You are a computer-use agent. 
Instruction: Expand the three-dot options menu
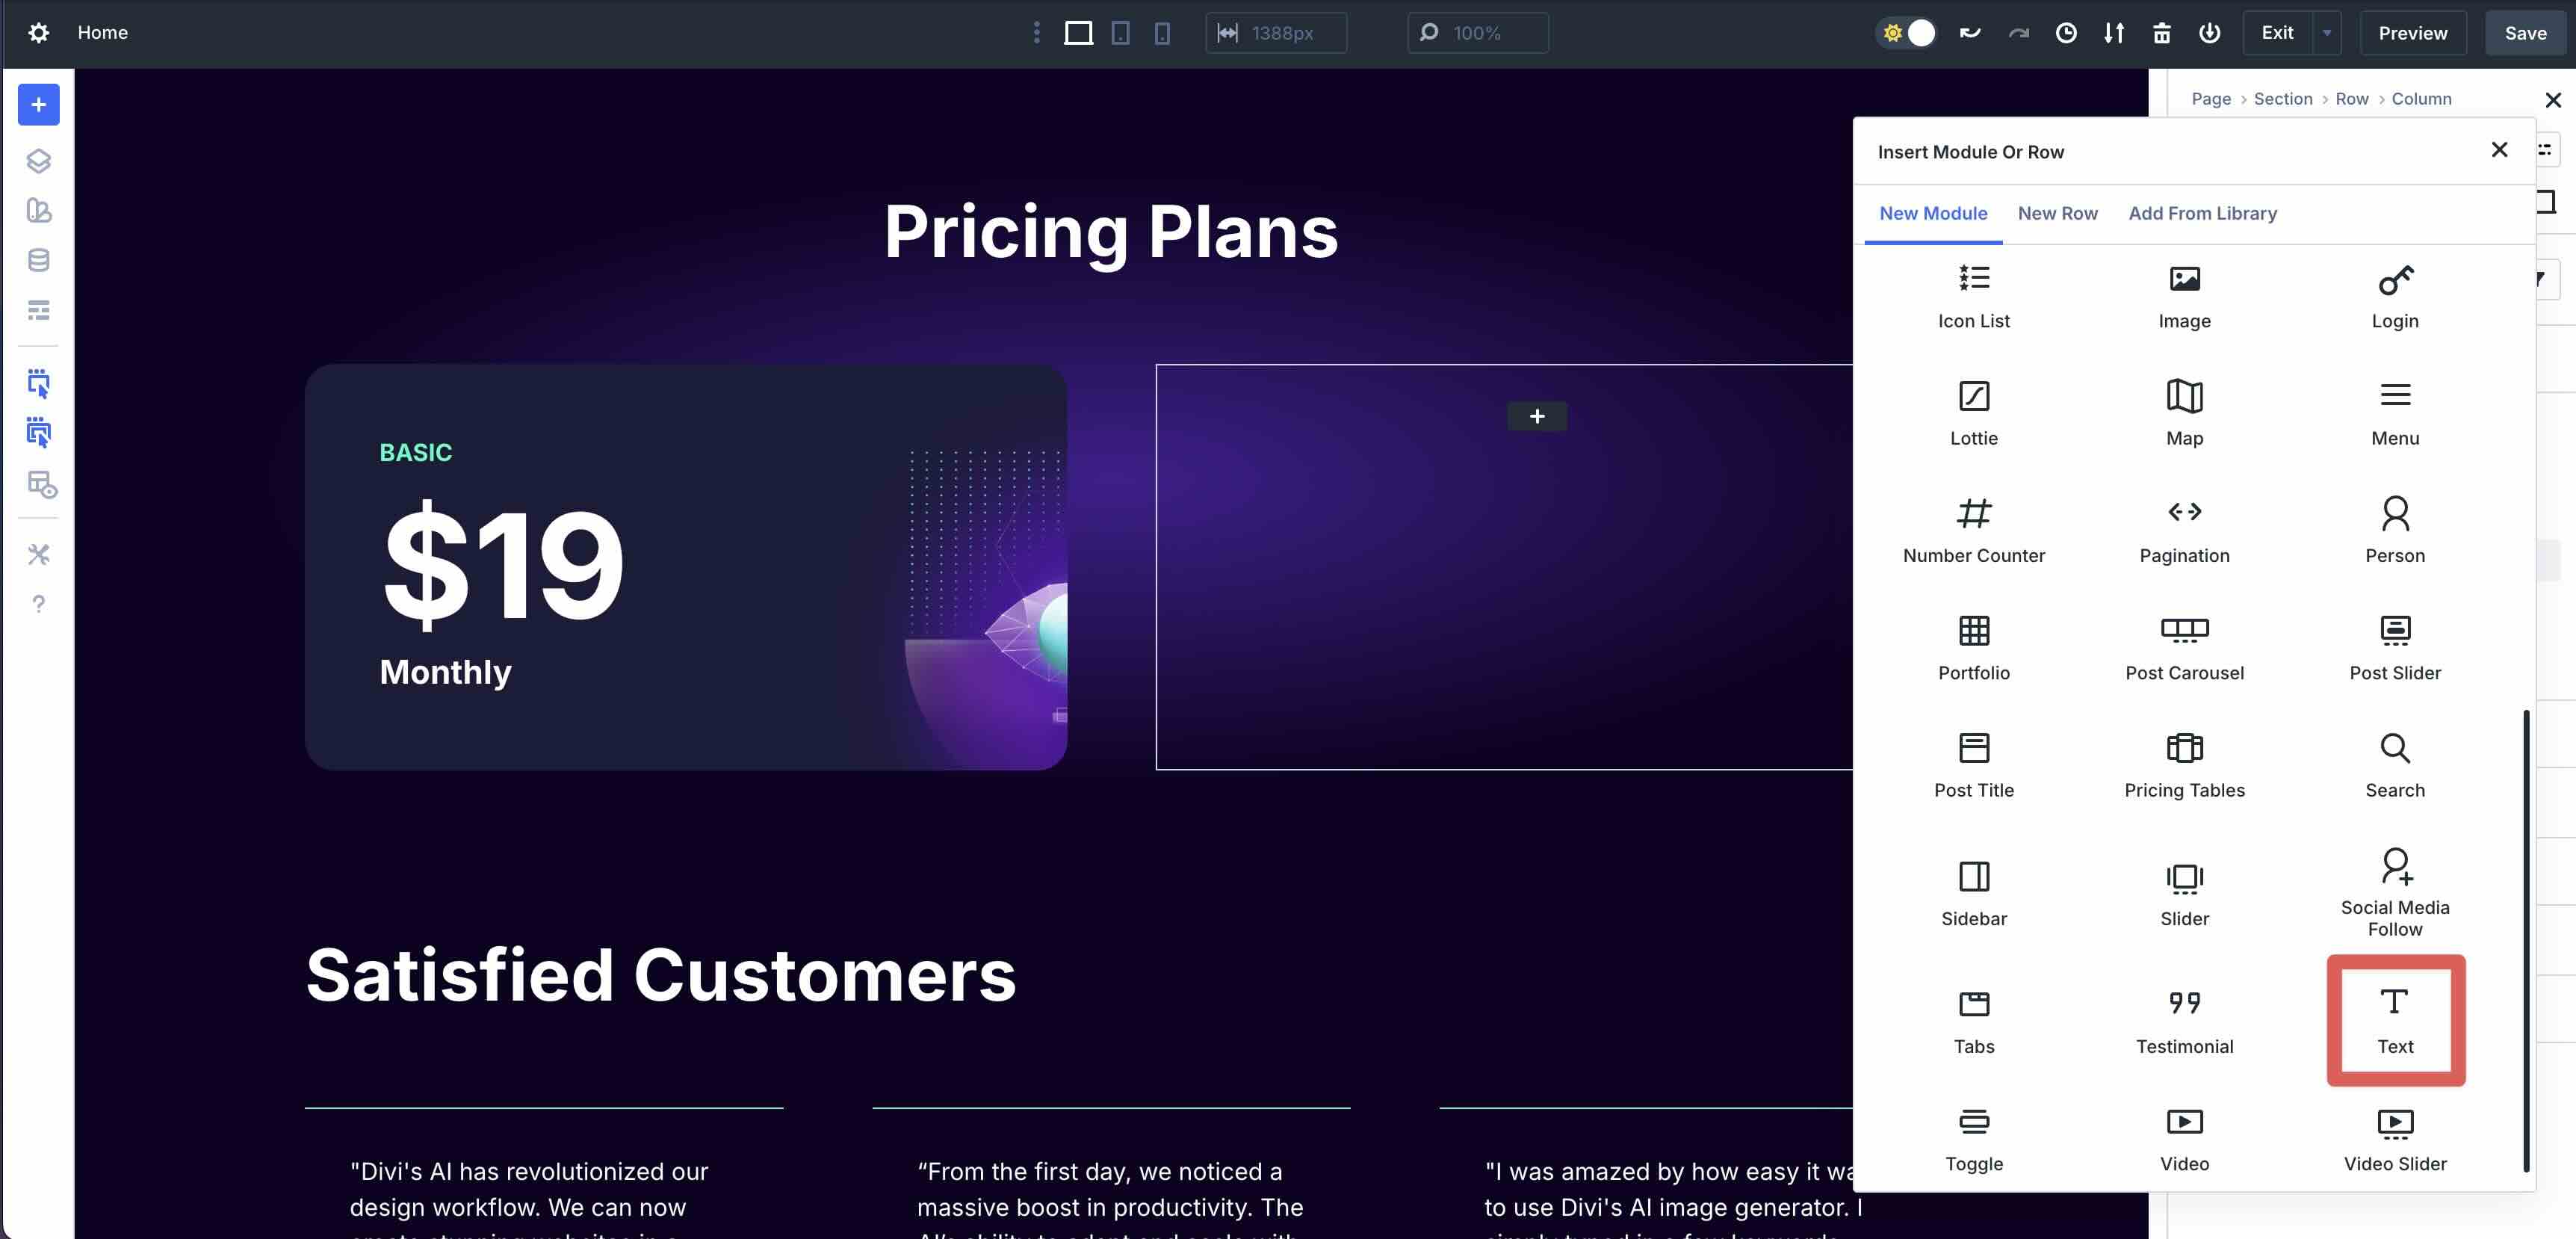pos(1037,33)
